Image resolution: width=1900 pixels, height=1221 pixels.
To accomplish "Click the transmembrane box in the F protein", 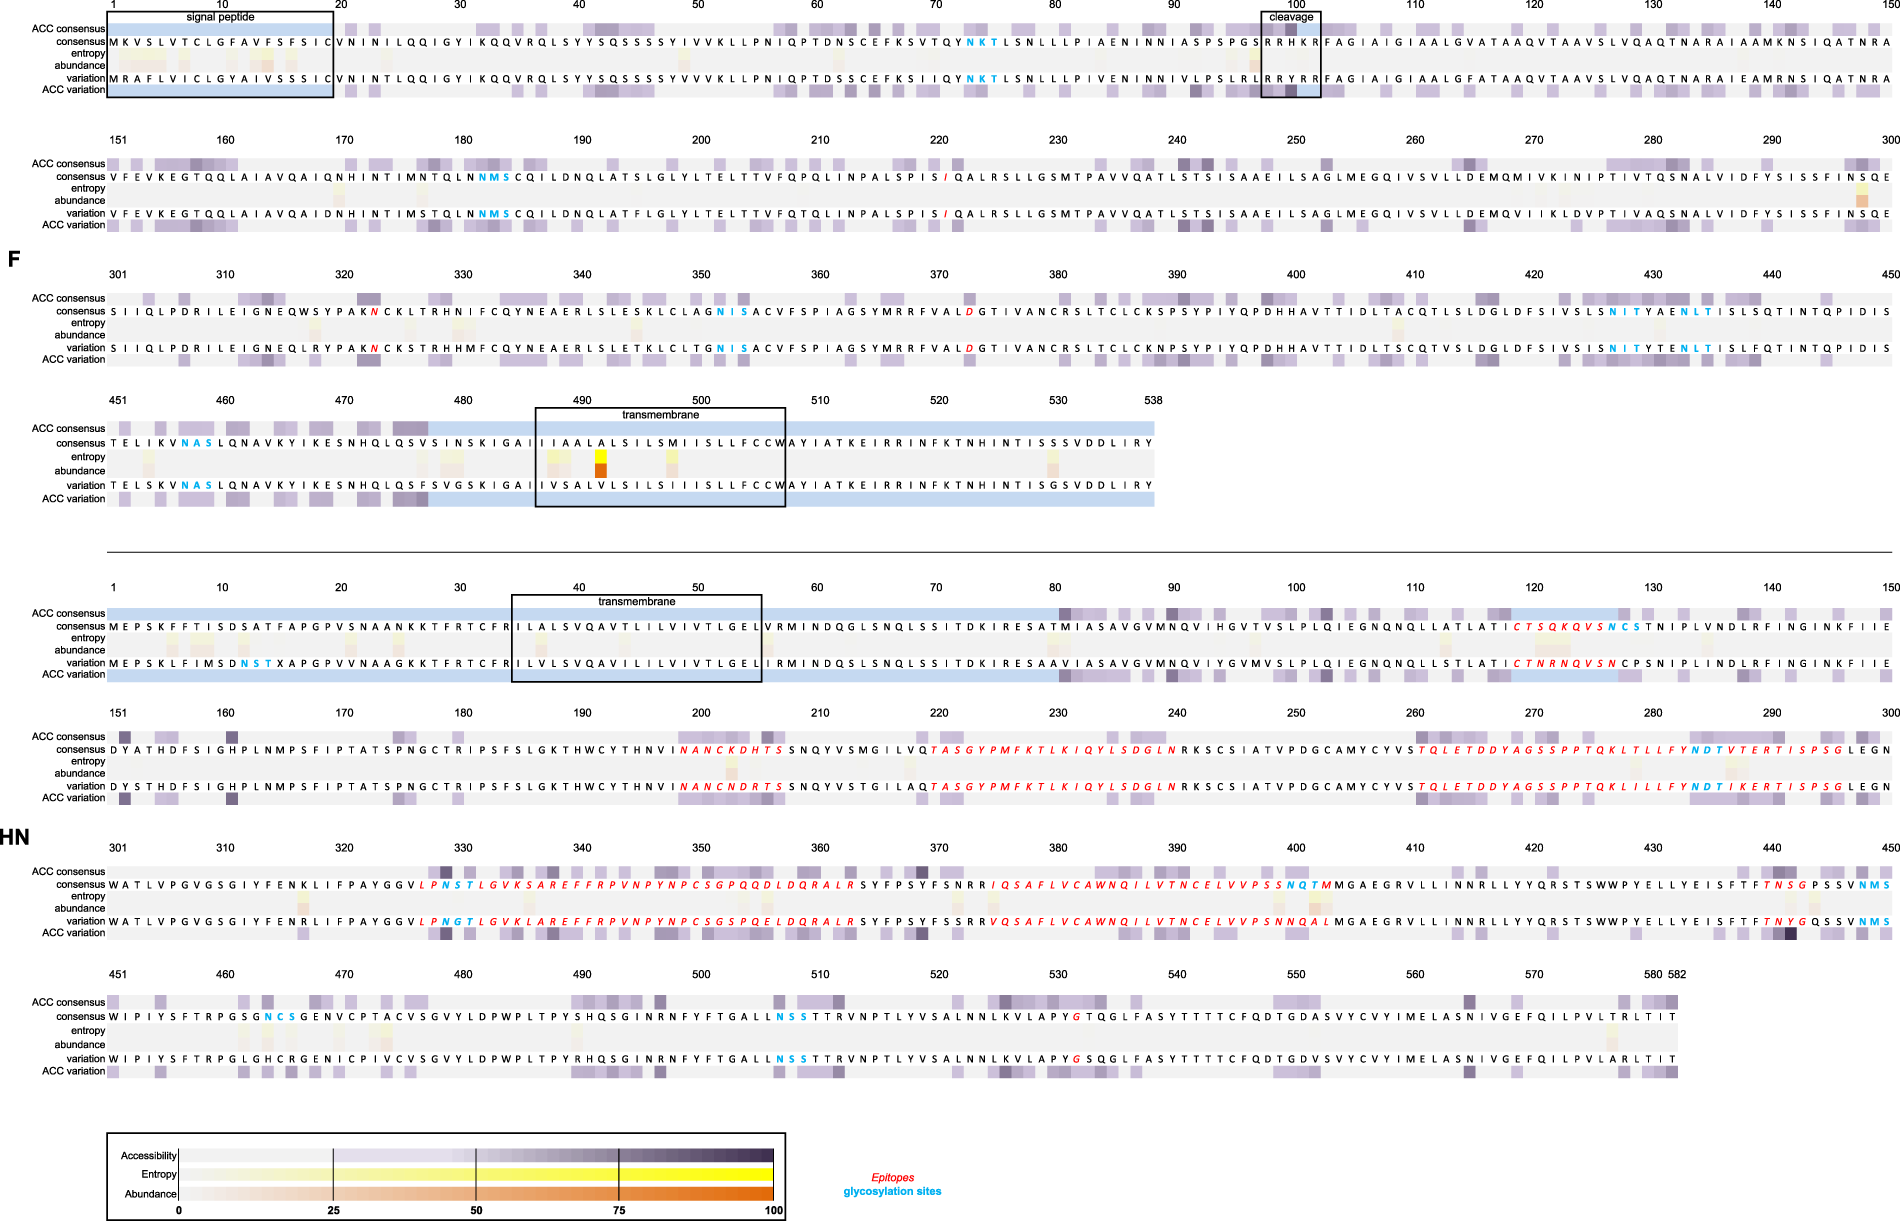I will click(660, 413).
